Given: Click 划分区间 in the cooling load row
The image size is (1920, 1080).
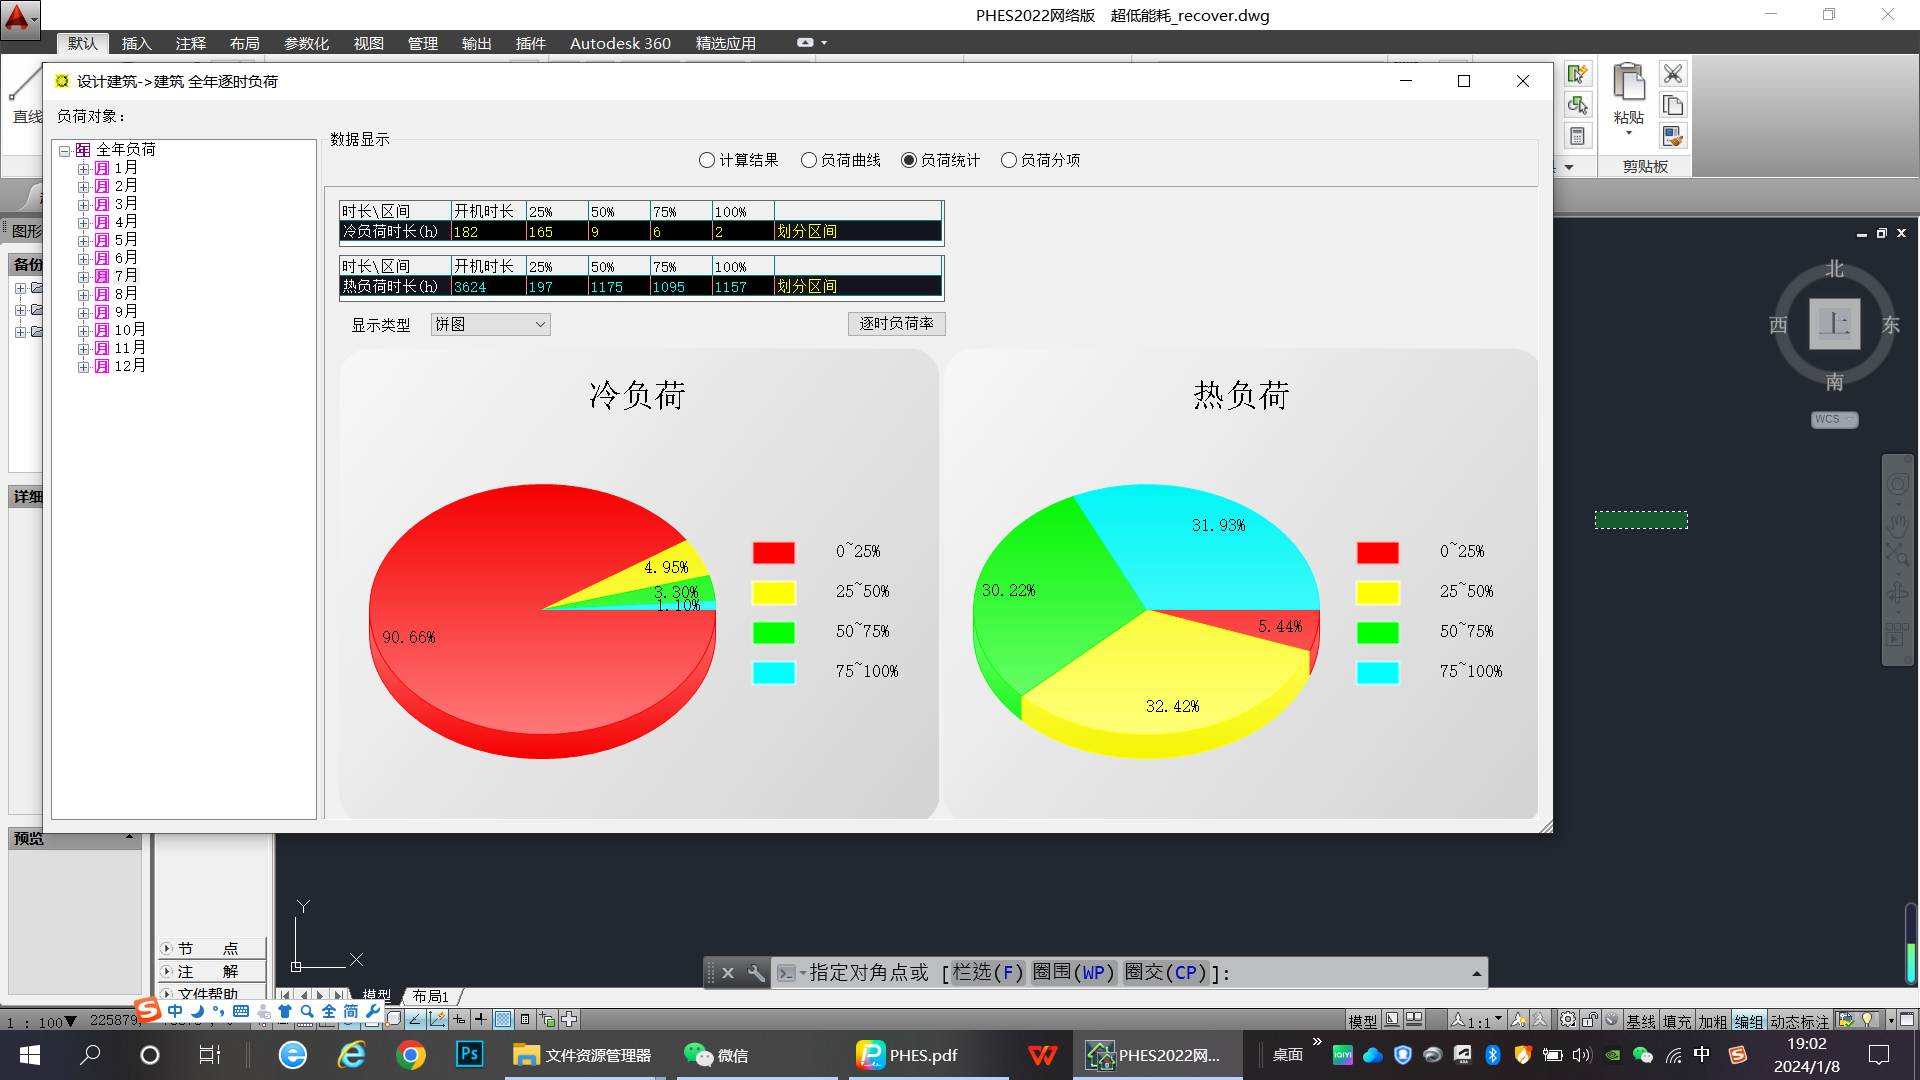Looking at the screenshot, I should [807, 231].
